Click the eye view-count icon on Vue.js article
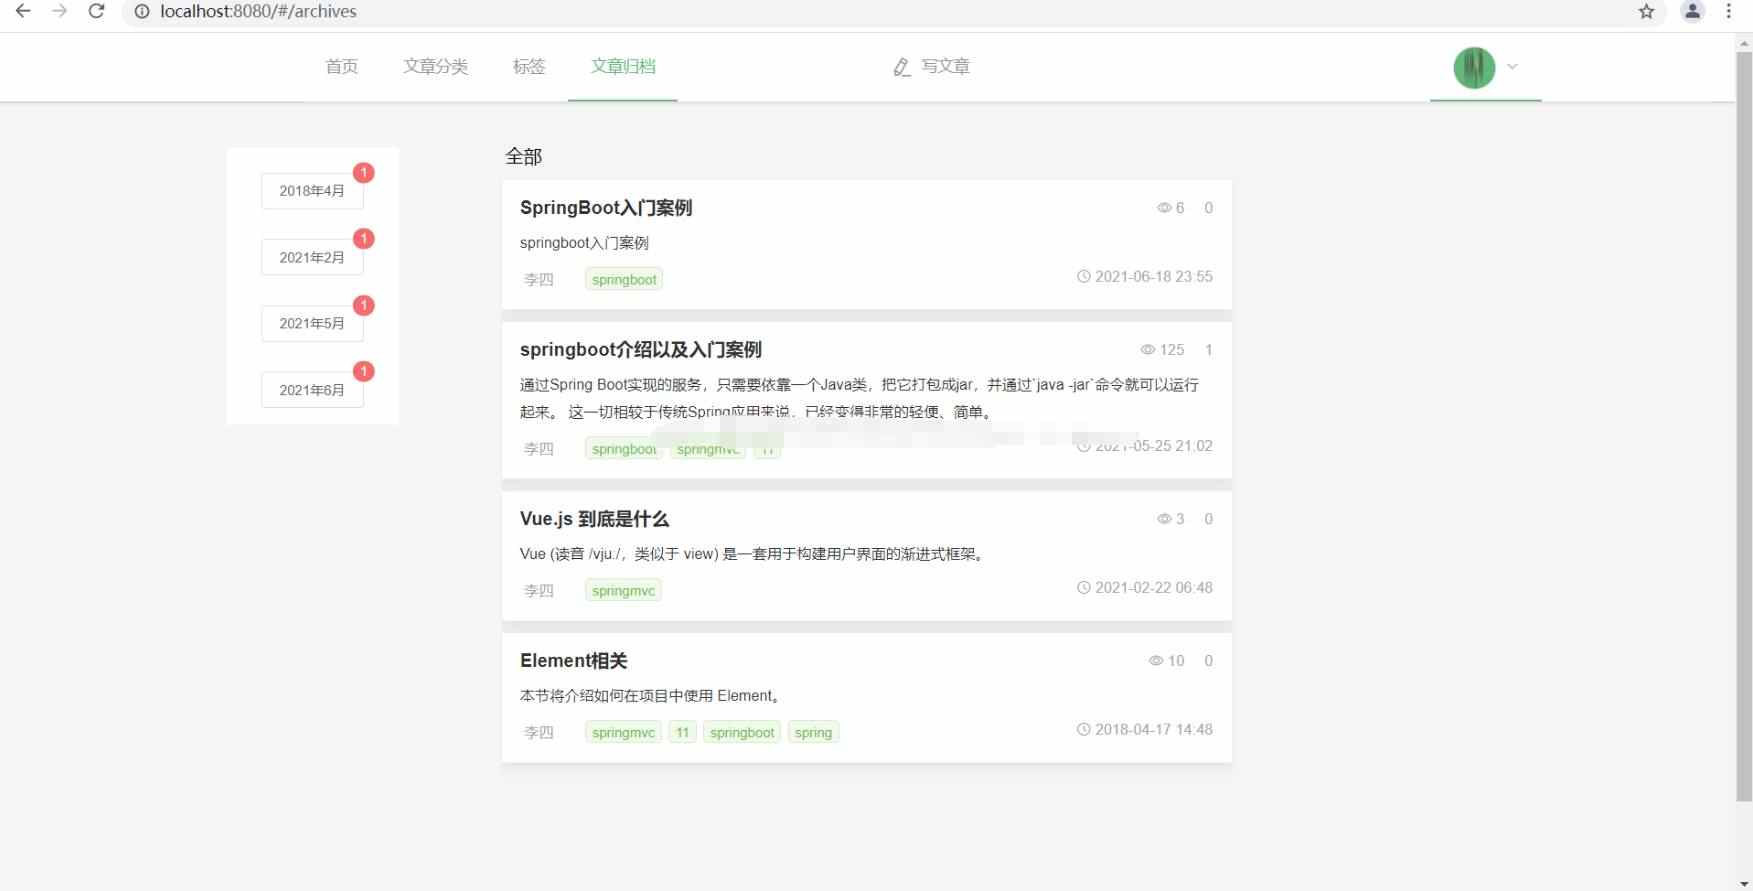The image size is (1753, 891). pos(1164,519)
